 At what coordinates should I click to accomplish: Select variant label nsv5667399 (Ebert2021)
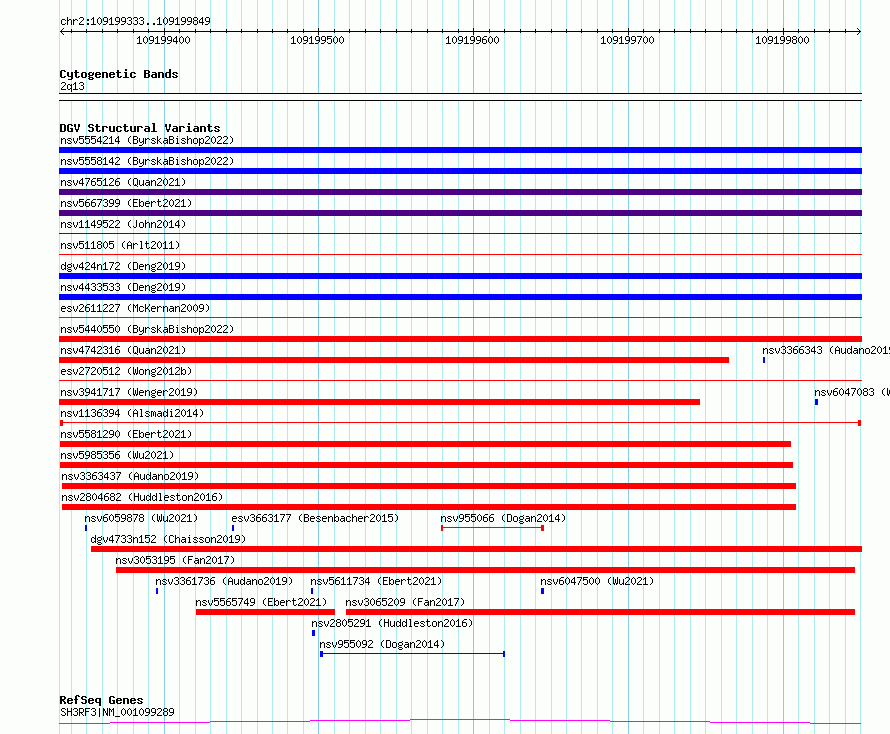pyautogui.click(x=126, y=203)
